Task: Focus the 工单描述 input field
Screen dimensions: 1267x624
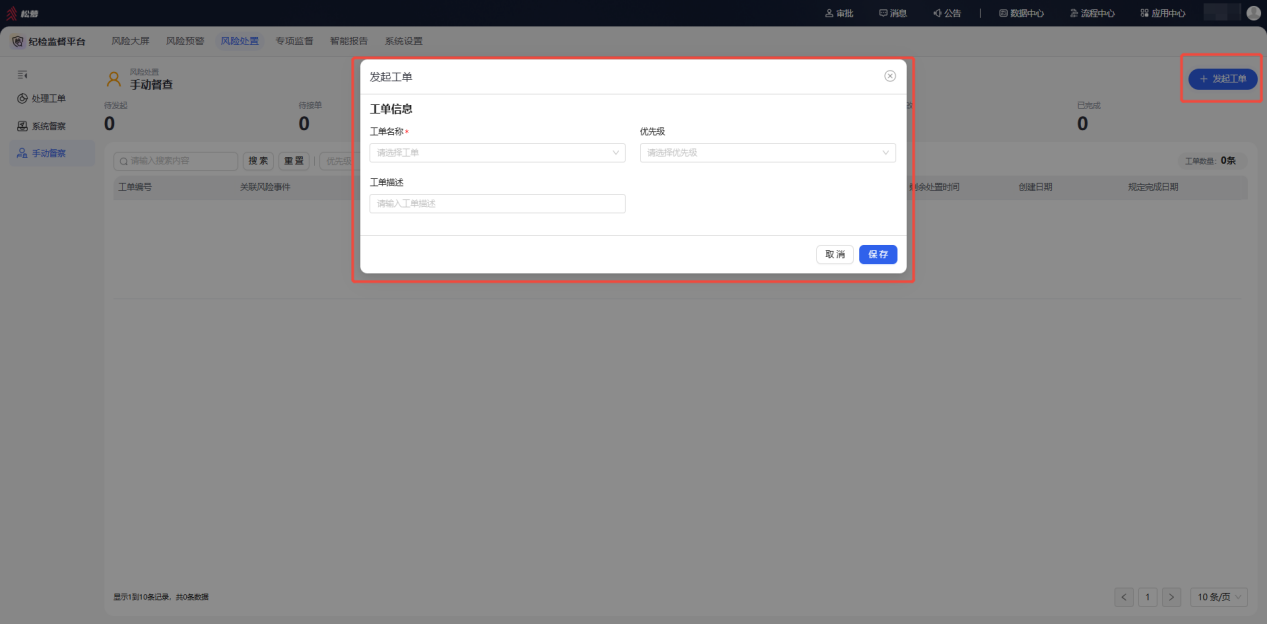Action: click(x=497, y=203)
